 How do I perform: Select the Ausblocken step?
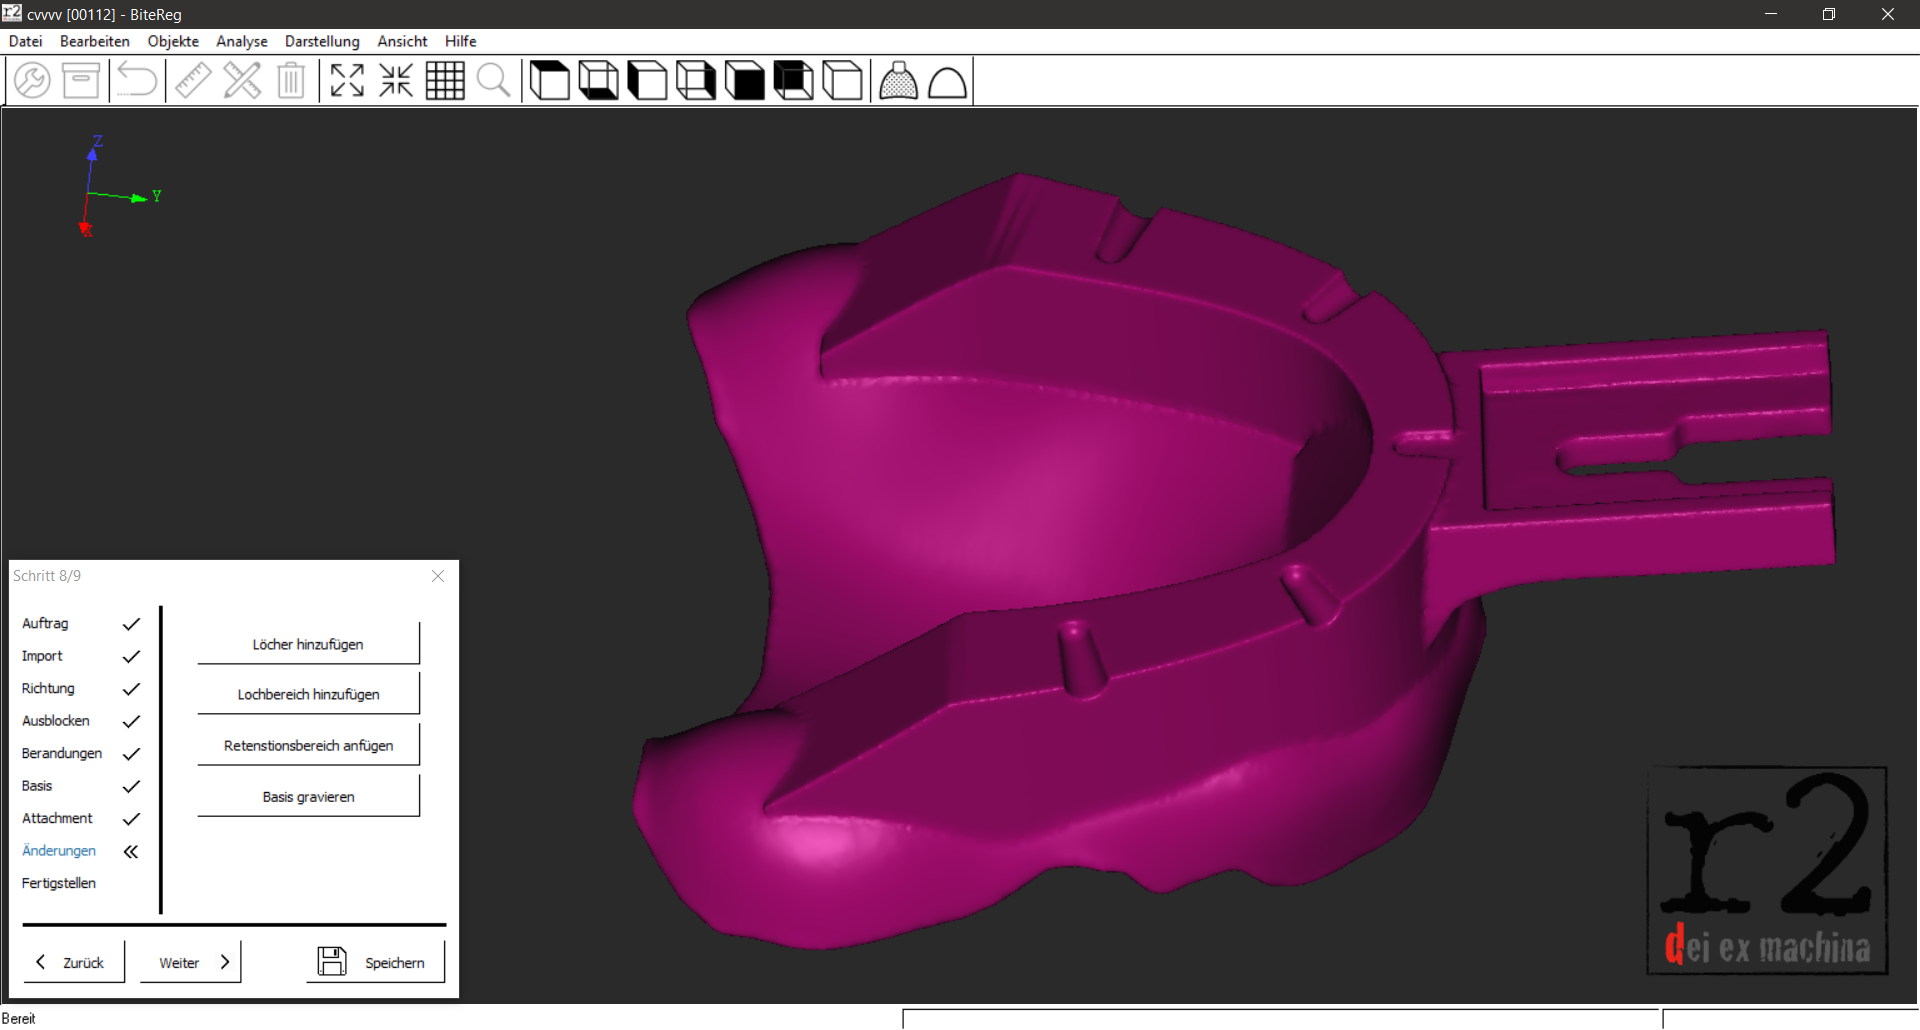coord(56,721)
